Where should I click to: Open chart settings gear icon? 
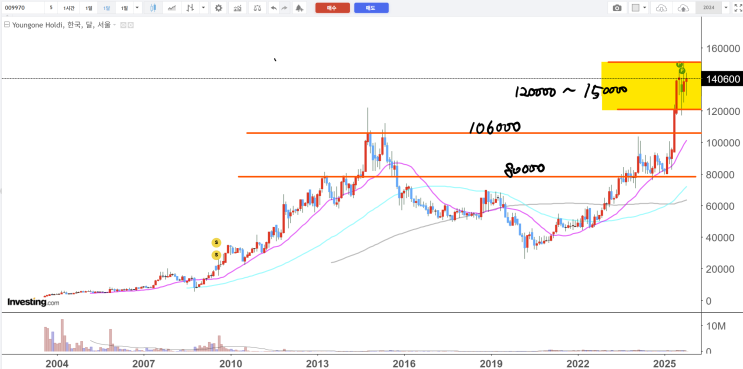[x=218, y=8]
